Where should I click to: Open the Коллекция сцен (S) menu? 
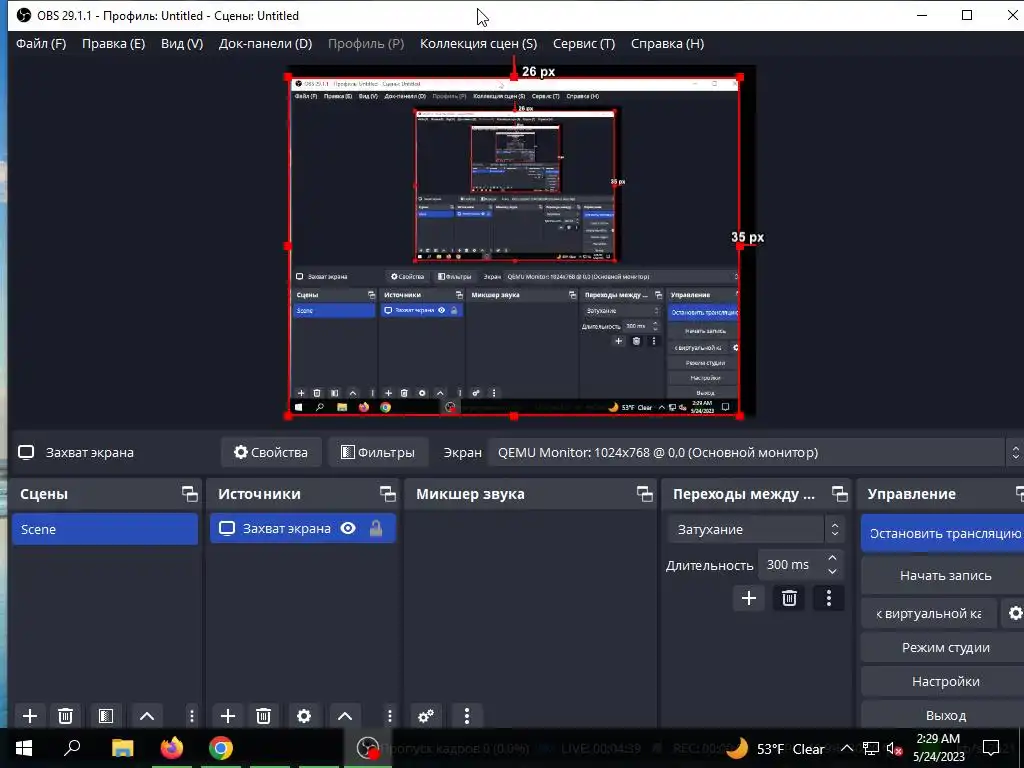[478, 44]
